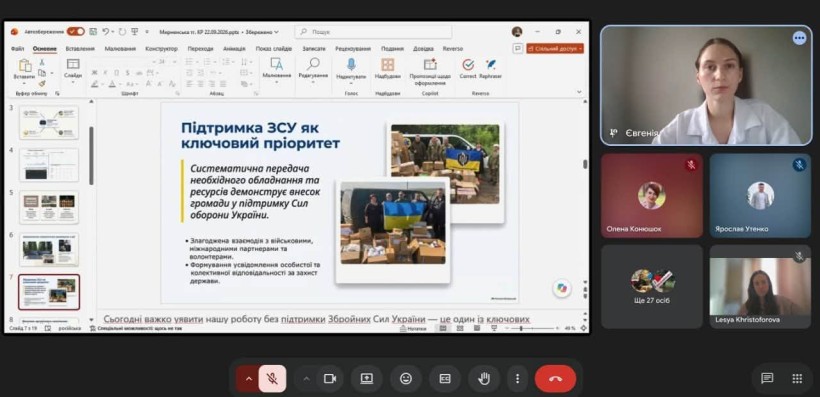Click the Save icon in title bar
Image resolution: width=820 pixels, height=397 pixels.
[x=93, y=31]
